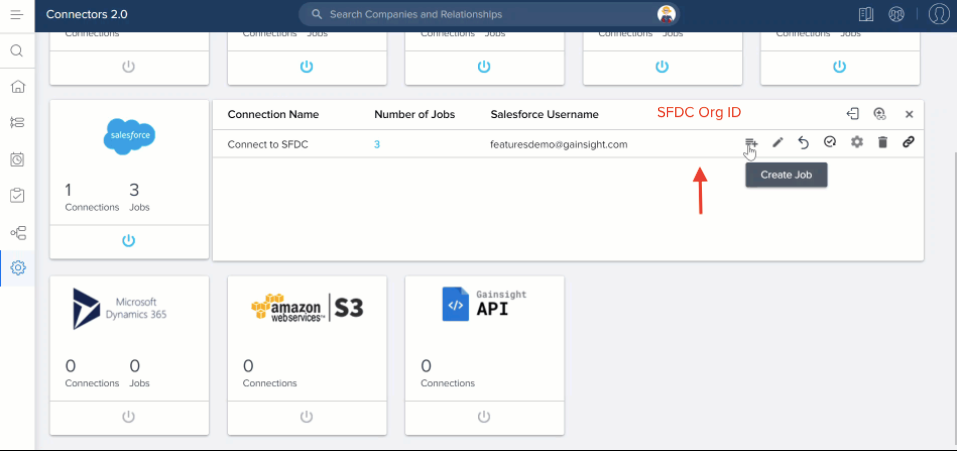Select the Administration gear in the sidebar
The image size is (957, 452).
tap(18, 267)
